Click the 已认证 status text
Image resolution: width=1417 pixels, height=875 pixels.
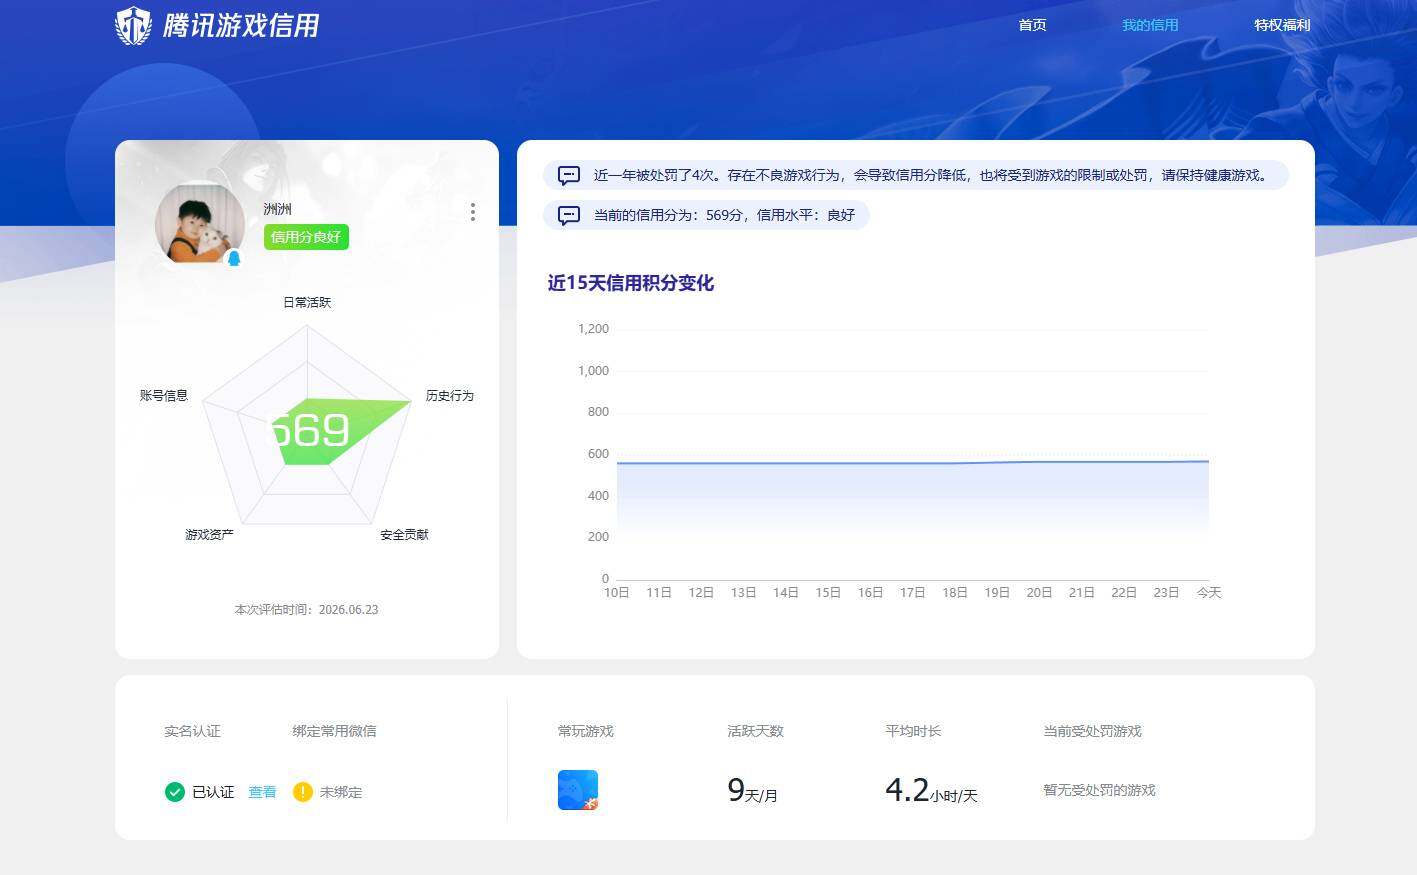(x=213, y=792)
